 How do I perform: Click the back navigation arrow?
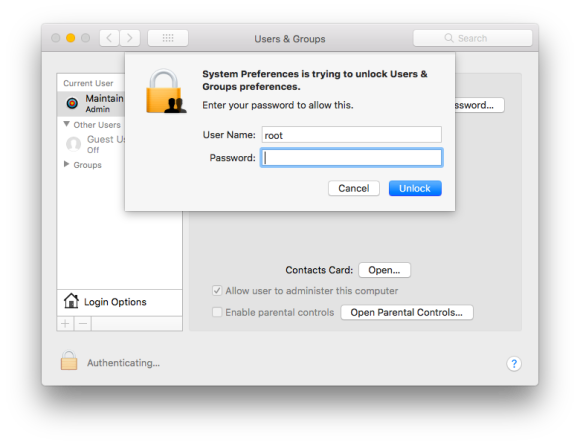109,38
